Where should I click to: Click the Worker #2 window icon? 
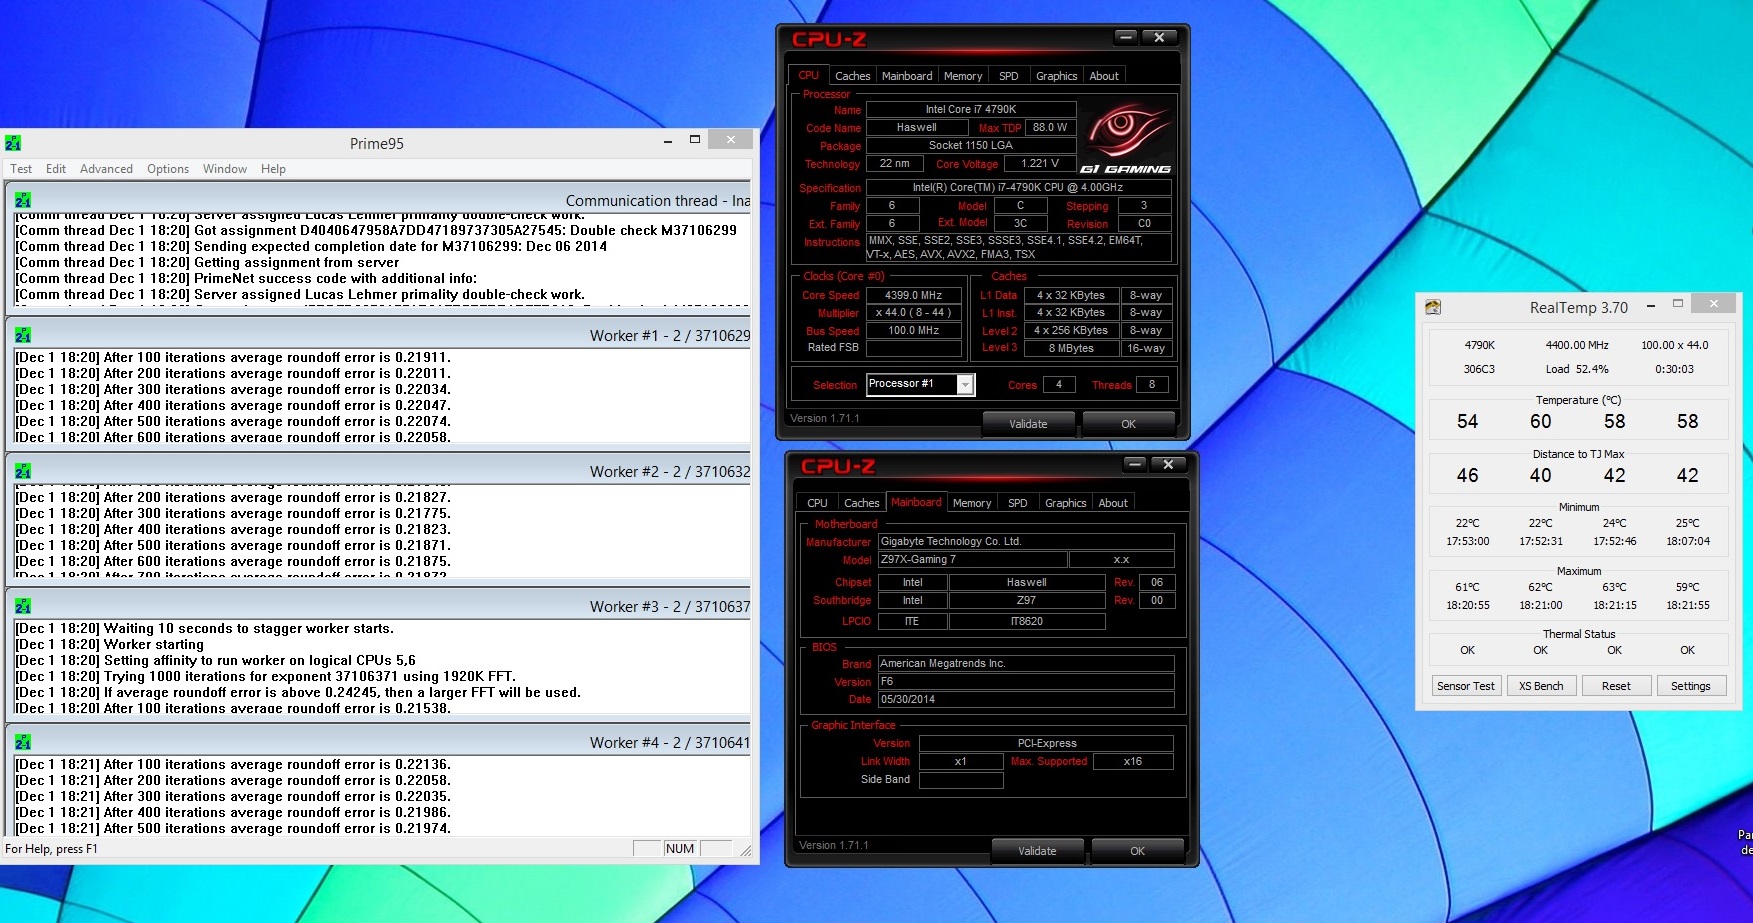pyautogui.click(x=23, y=471)
